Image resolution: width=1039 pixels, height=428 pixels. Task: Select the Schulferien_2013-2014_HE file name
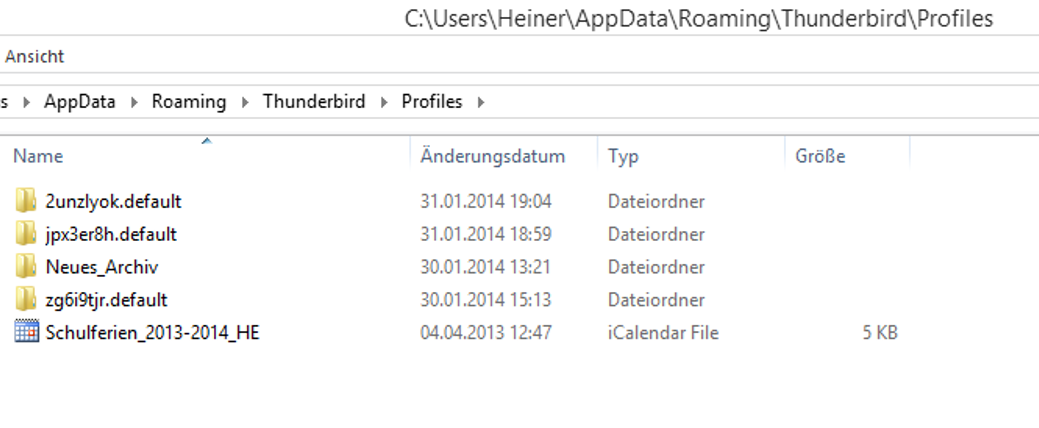(152, 333)
